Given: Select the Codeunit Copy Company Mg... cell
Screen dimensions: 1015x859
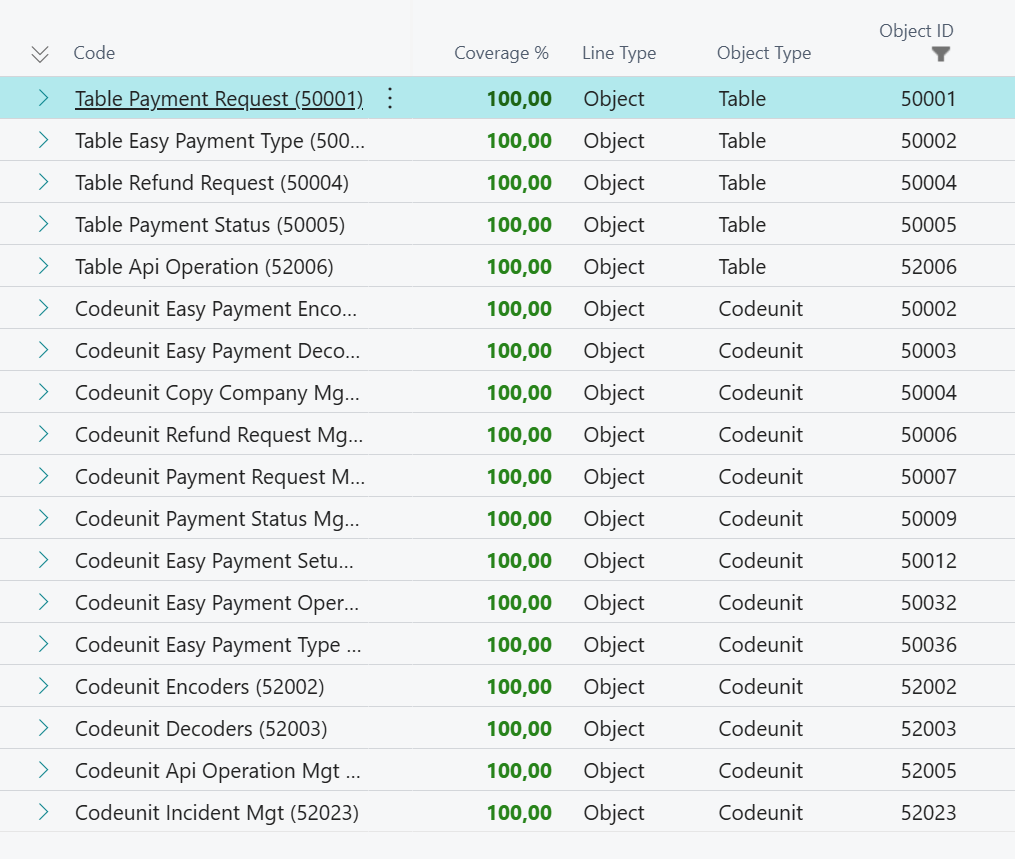Looking at the screenshot, I should pyautogui.click(x=217, y=393).
